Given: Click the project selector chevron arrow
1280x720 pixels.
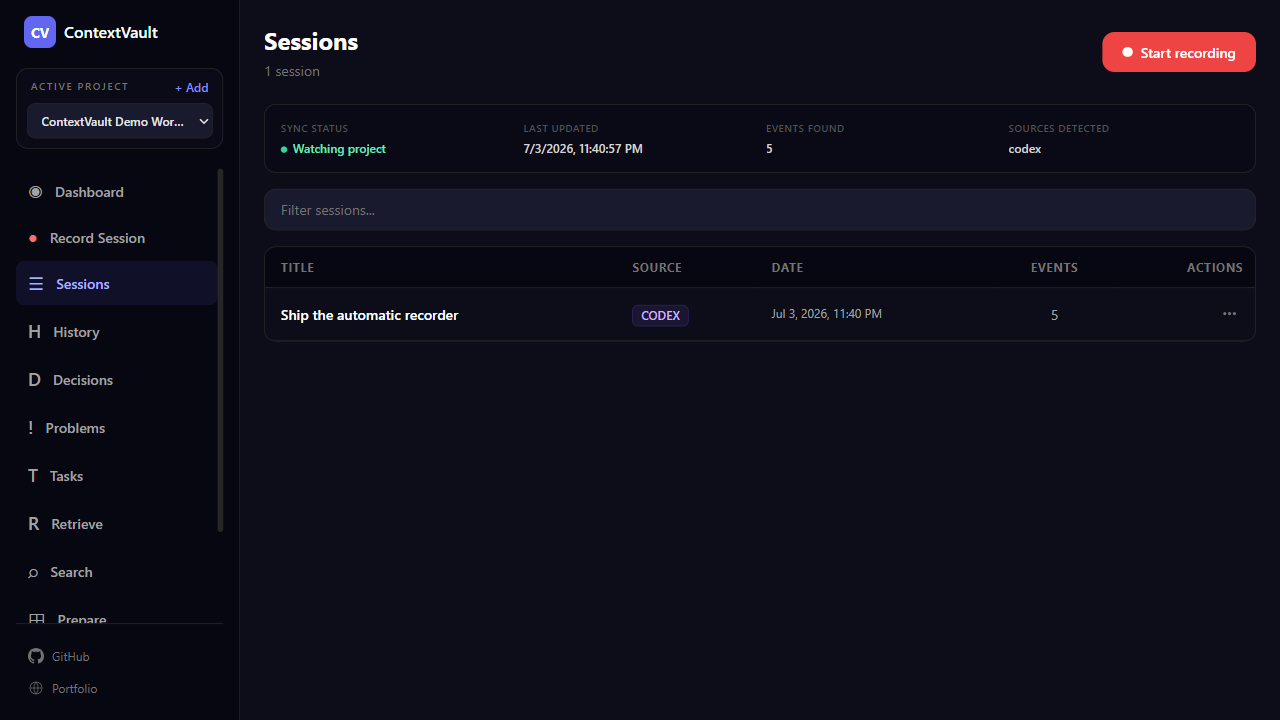Looking at the screenshot, I should tap(204, 121).
